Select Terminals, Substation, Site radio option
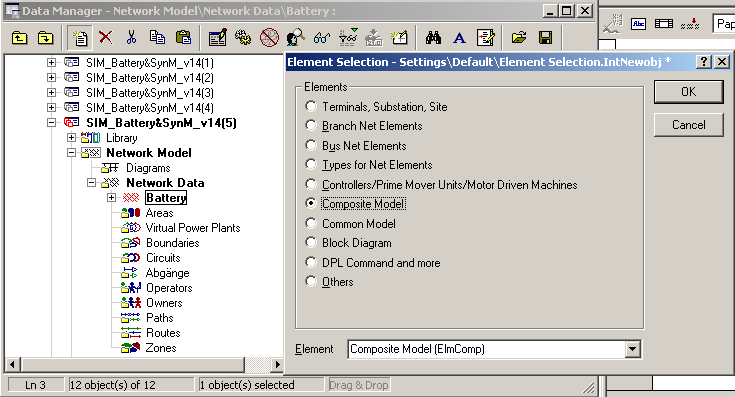 click(x=311, y=106)
